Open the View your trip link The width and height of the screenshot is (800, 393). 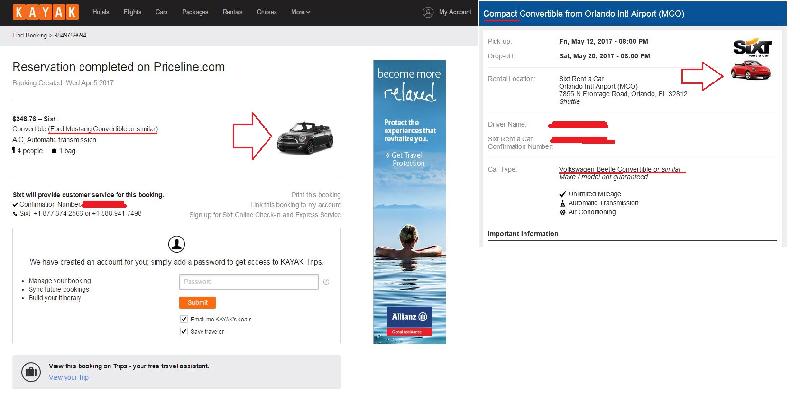pyautogui.click(x=68, y=378)
